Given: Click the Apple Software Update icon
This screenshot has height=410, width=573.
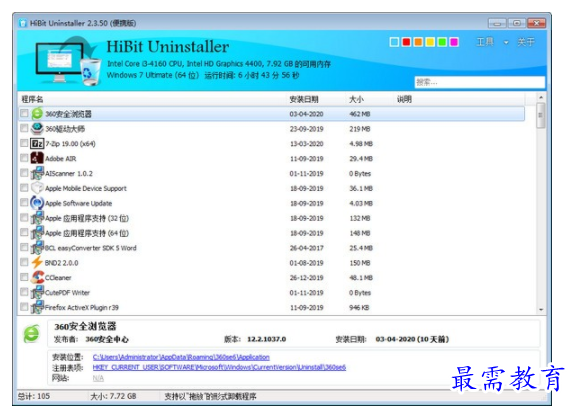Looking at the screenshot, I should (37, 203).
